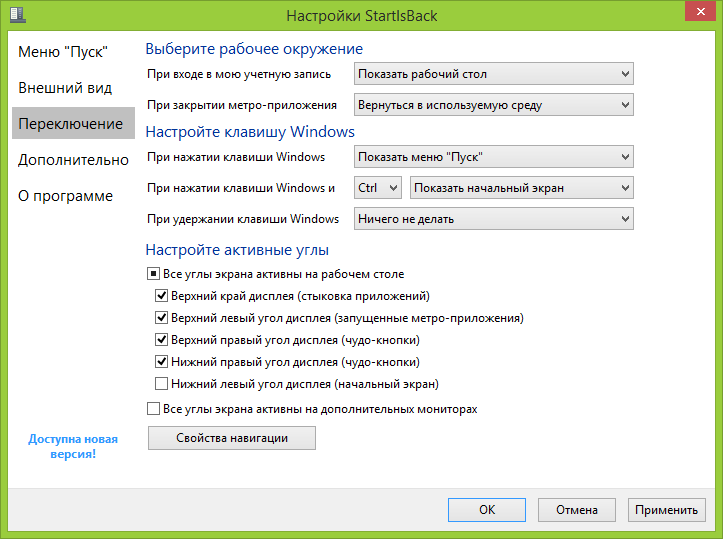Click the Выберите рабочее окружение heading
The height and width of the screenshot is (539, 723).
[254, 49]
